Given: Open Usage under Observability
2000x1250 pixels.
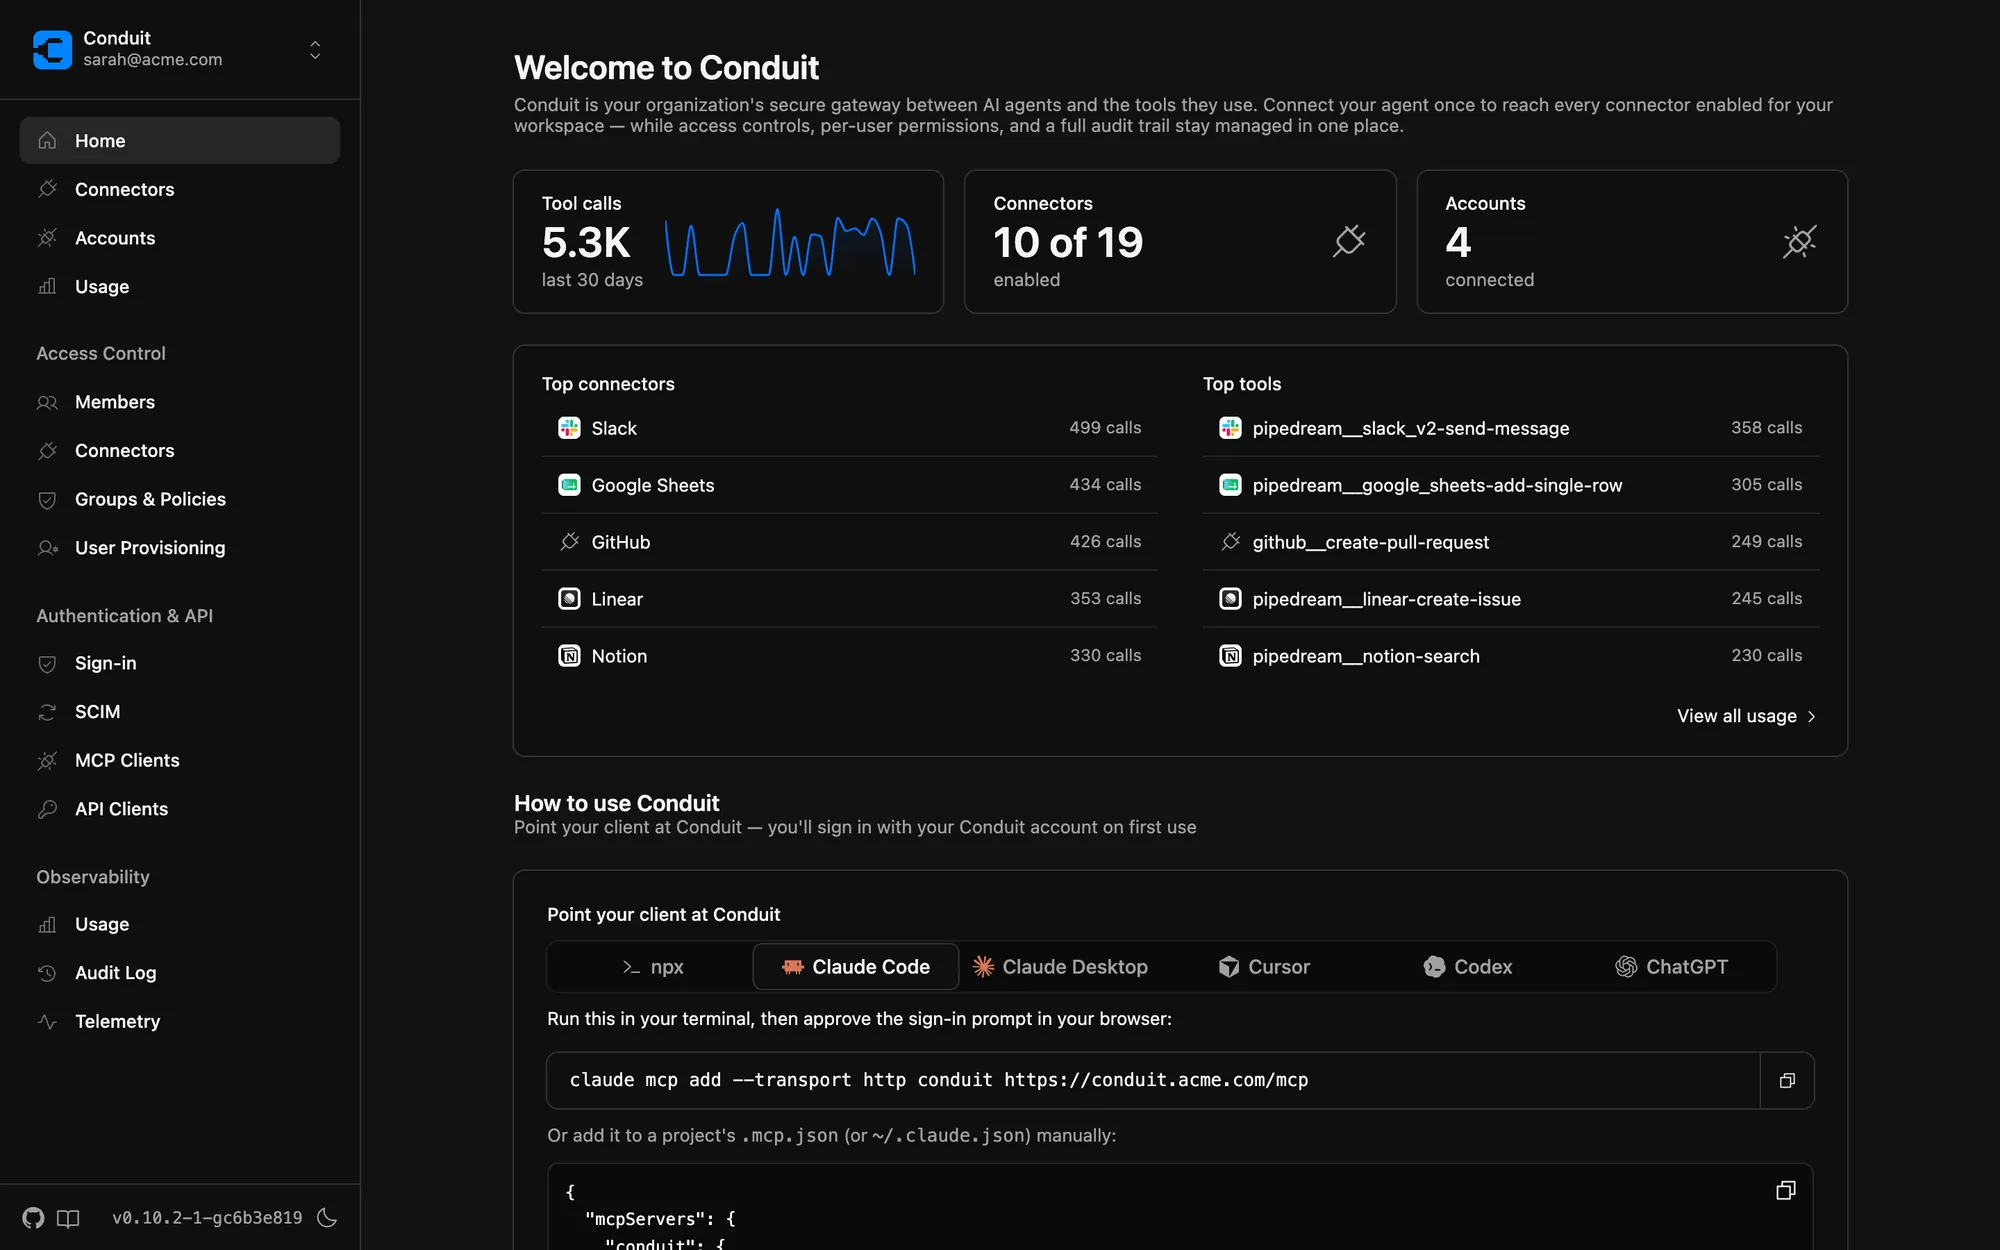Looking at the screenshot, I should (x=180, y=924).
